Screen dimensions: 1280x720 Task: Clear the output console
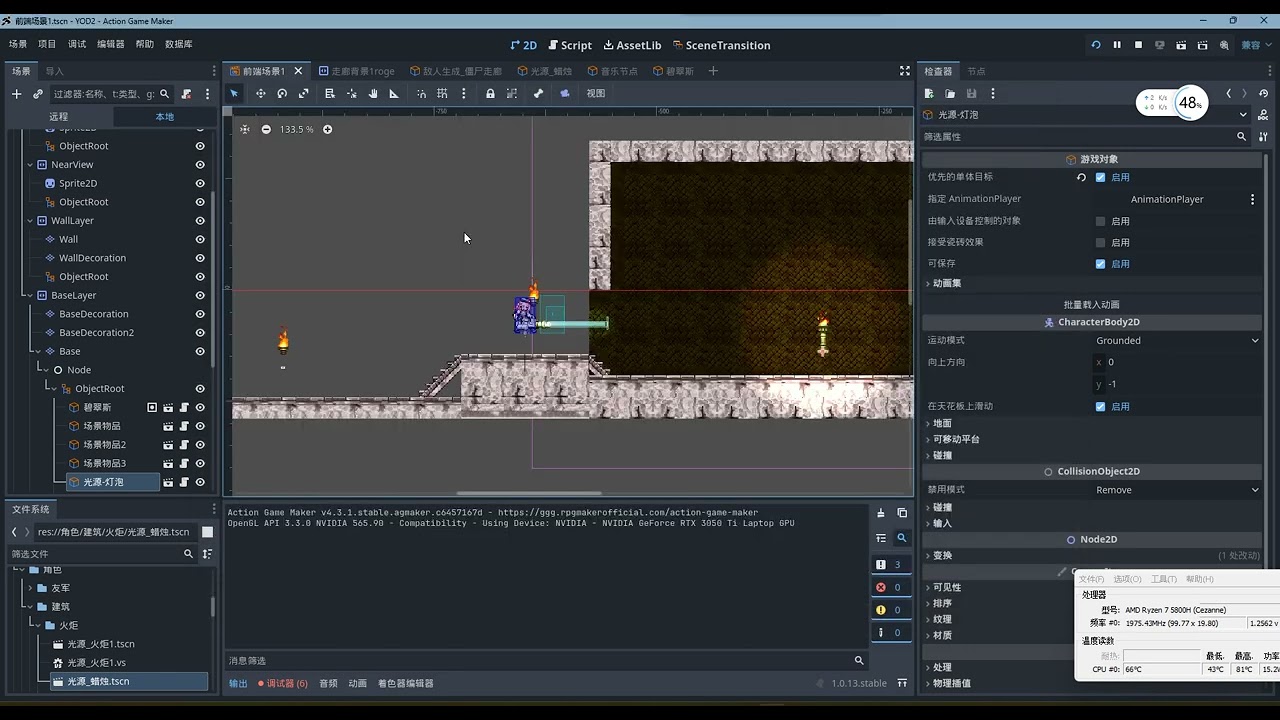881,513
